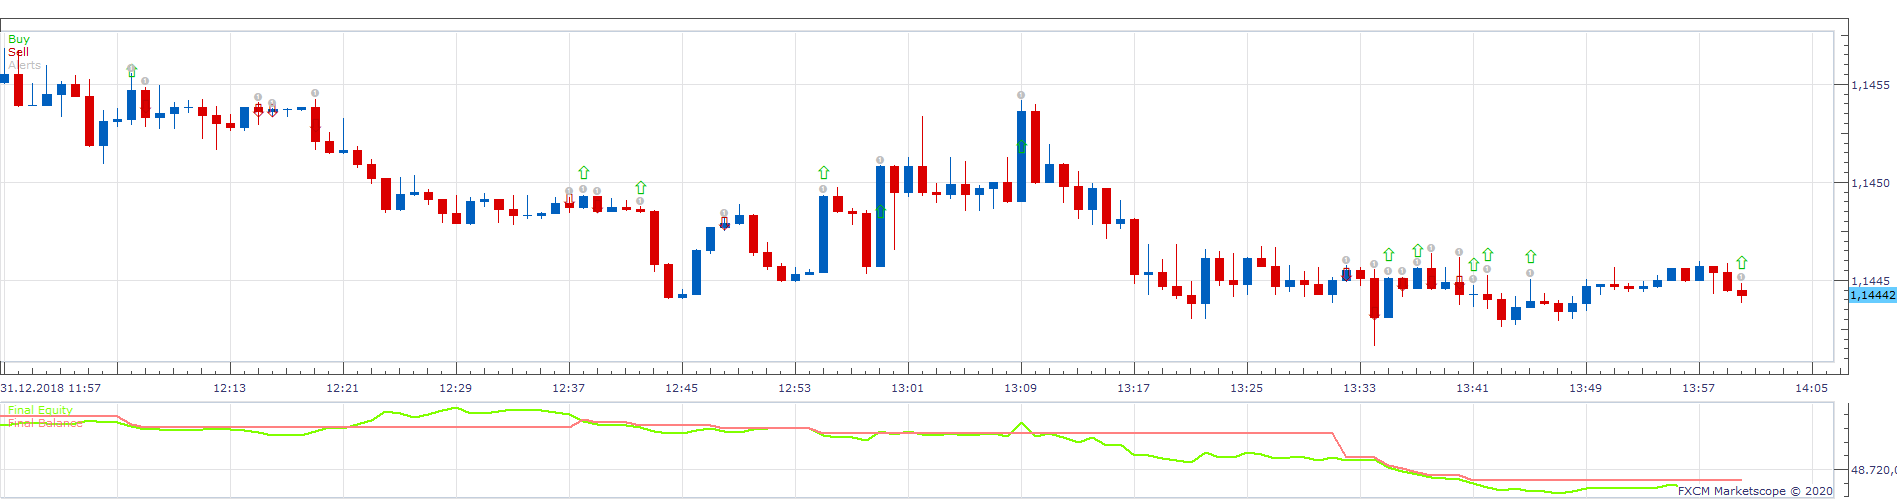
Task: Click the current price tag 1,14442
Action: pos(1872,295)
